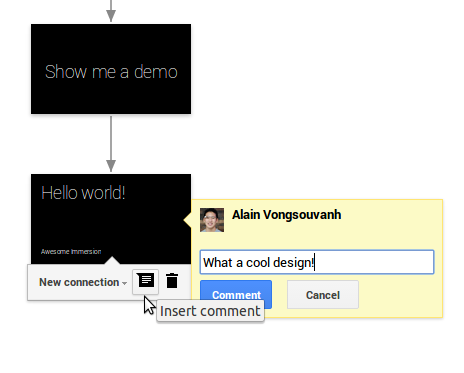Focus the 'What a cool design!' text field
The image size is (464, 373).
(317, 262)
